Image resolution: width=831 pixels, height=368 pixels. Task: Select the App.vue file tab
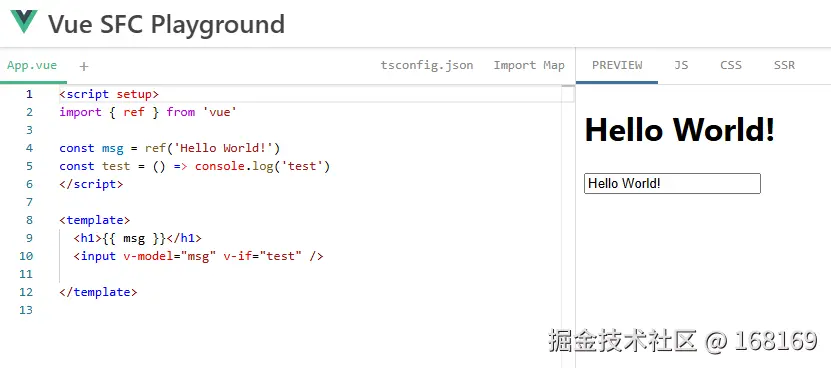[x=32, y=66]
